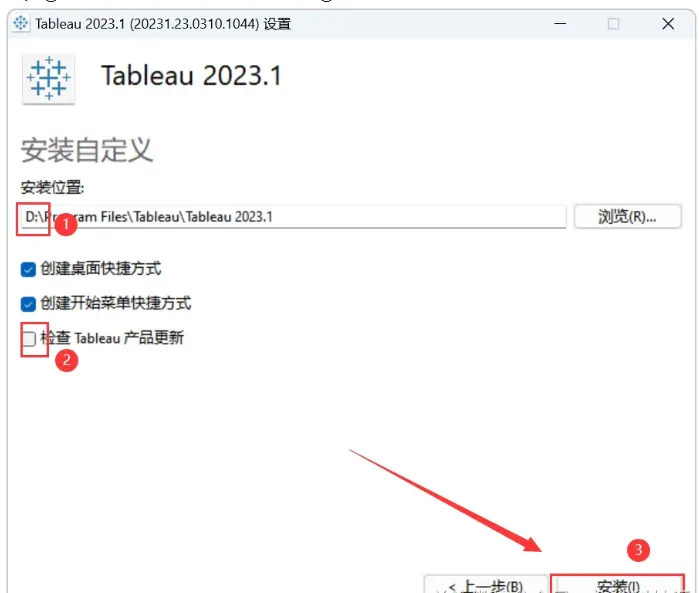Close the Tableau setup window

coord(668,24)
